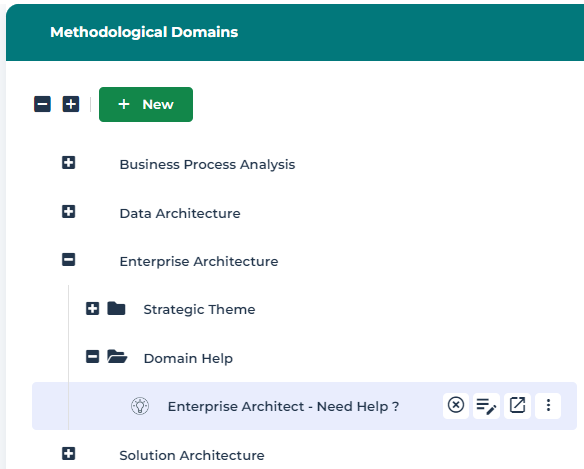Viewport: 584px width, 469px height.
Task: Click the green New button
Action: (x=146, y=104)
